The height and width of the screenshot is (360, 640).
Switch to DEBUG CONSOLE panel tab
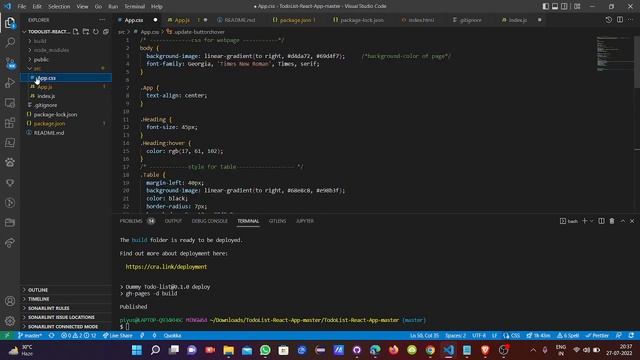pyautogui.click(x=209, y=221)
